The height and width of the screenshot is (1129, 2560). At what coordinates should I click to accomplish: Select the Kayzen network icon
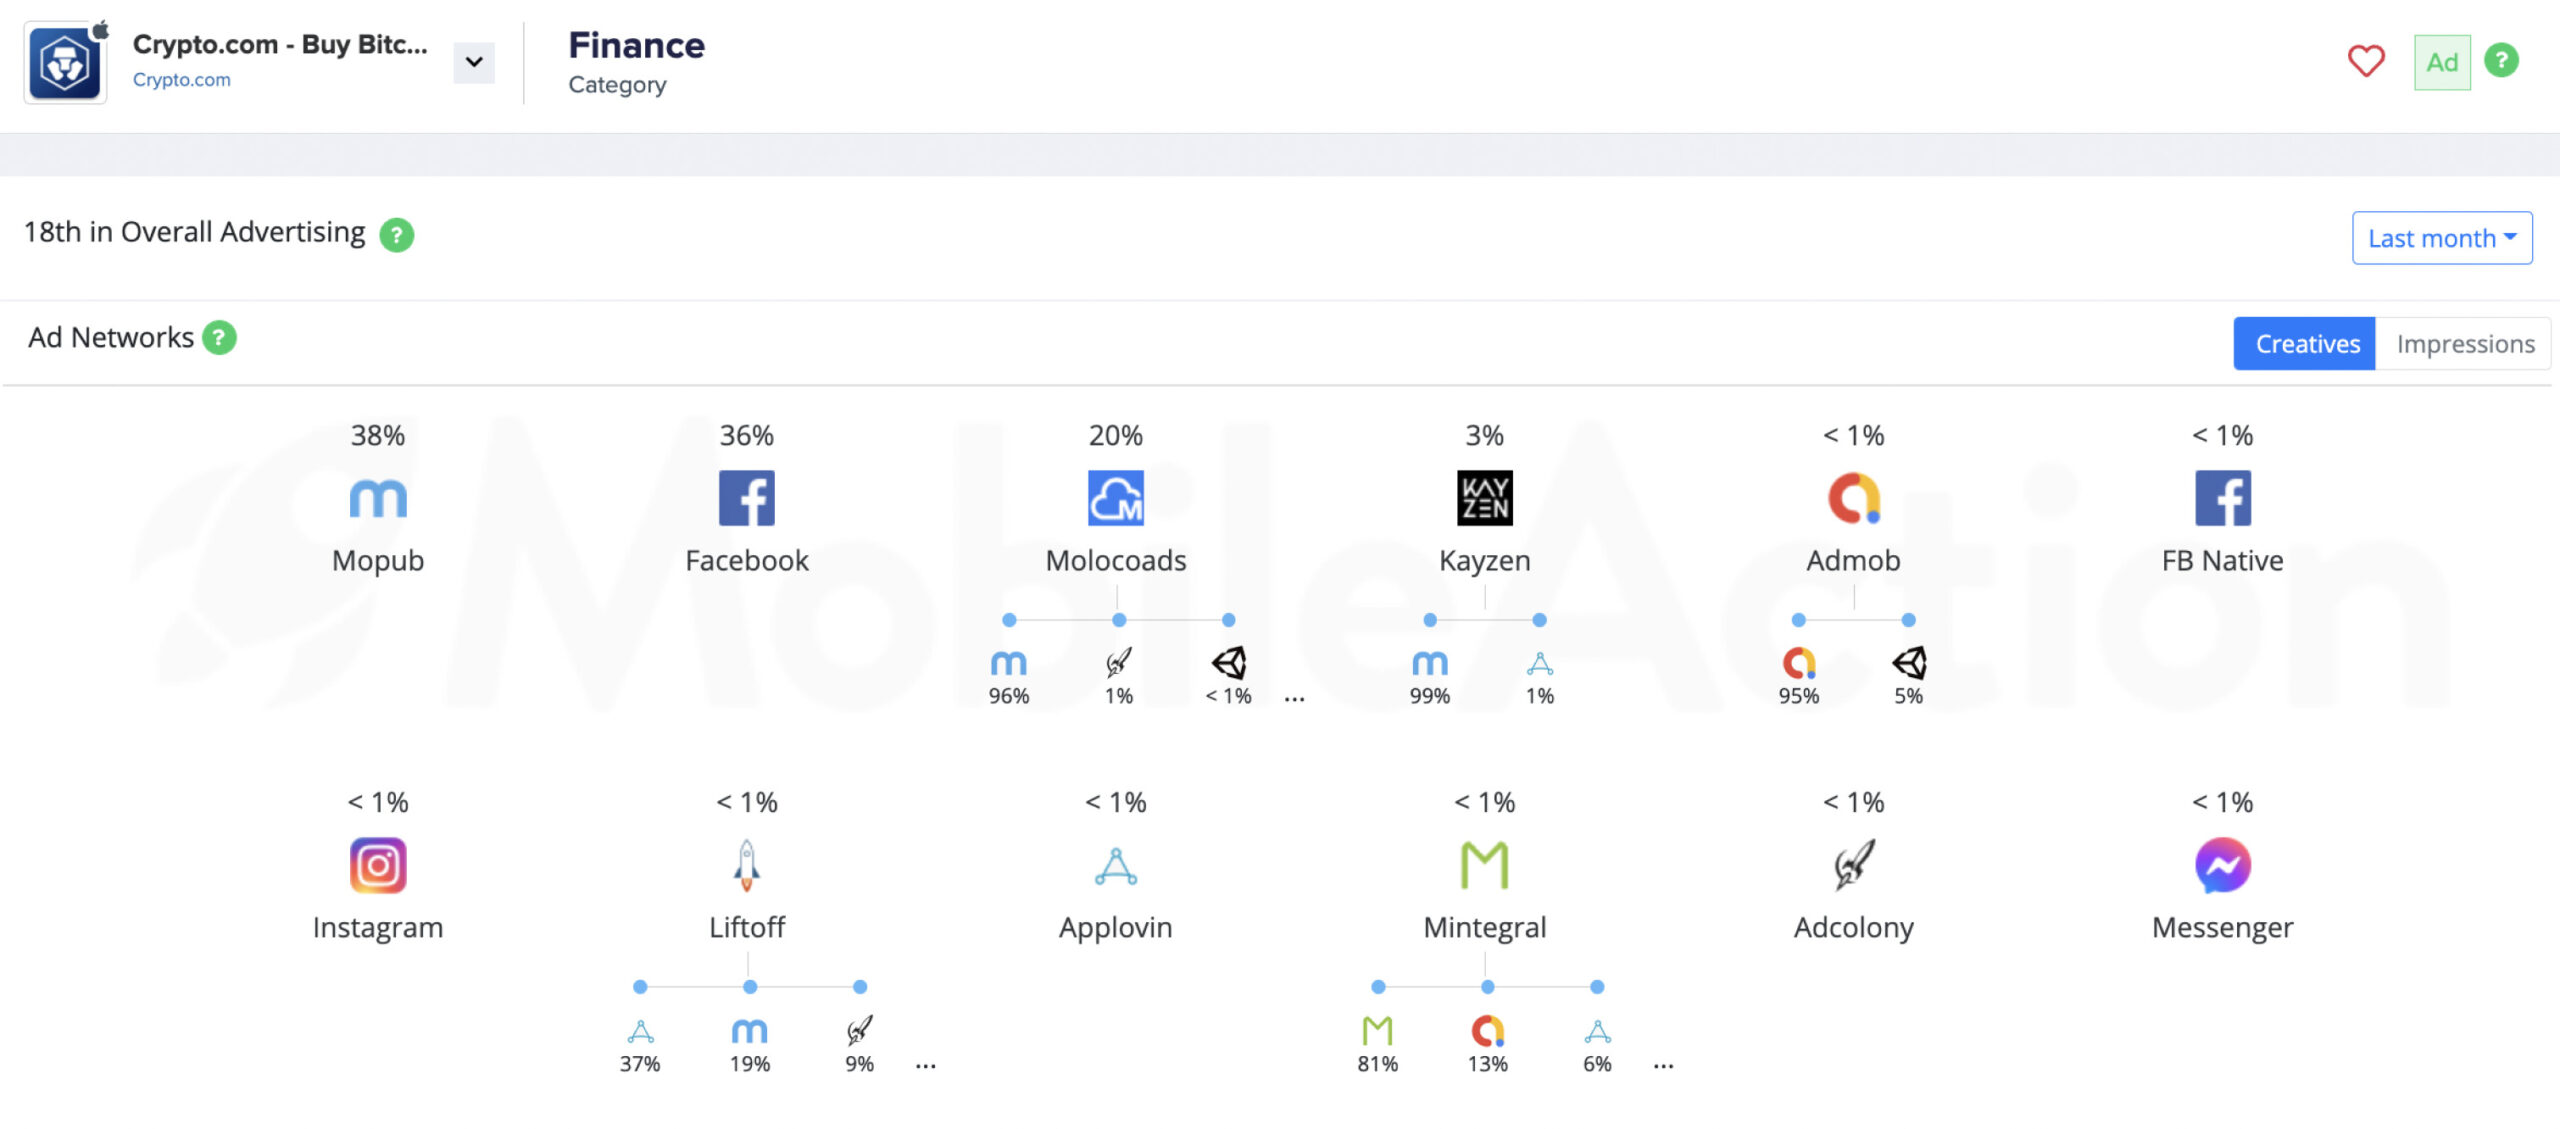1485,498
